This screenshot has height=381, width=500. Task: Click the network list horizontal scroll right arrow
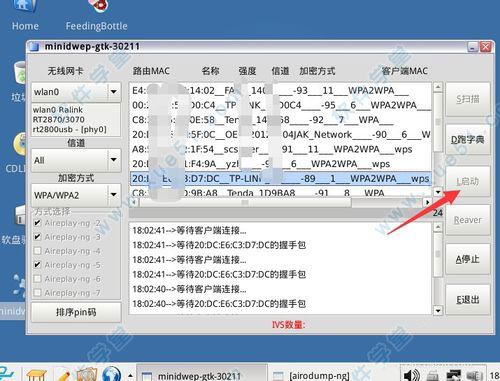(x=427, y=202)
